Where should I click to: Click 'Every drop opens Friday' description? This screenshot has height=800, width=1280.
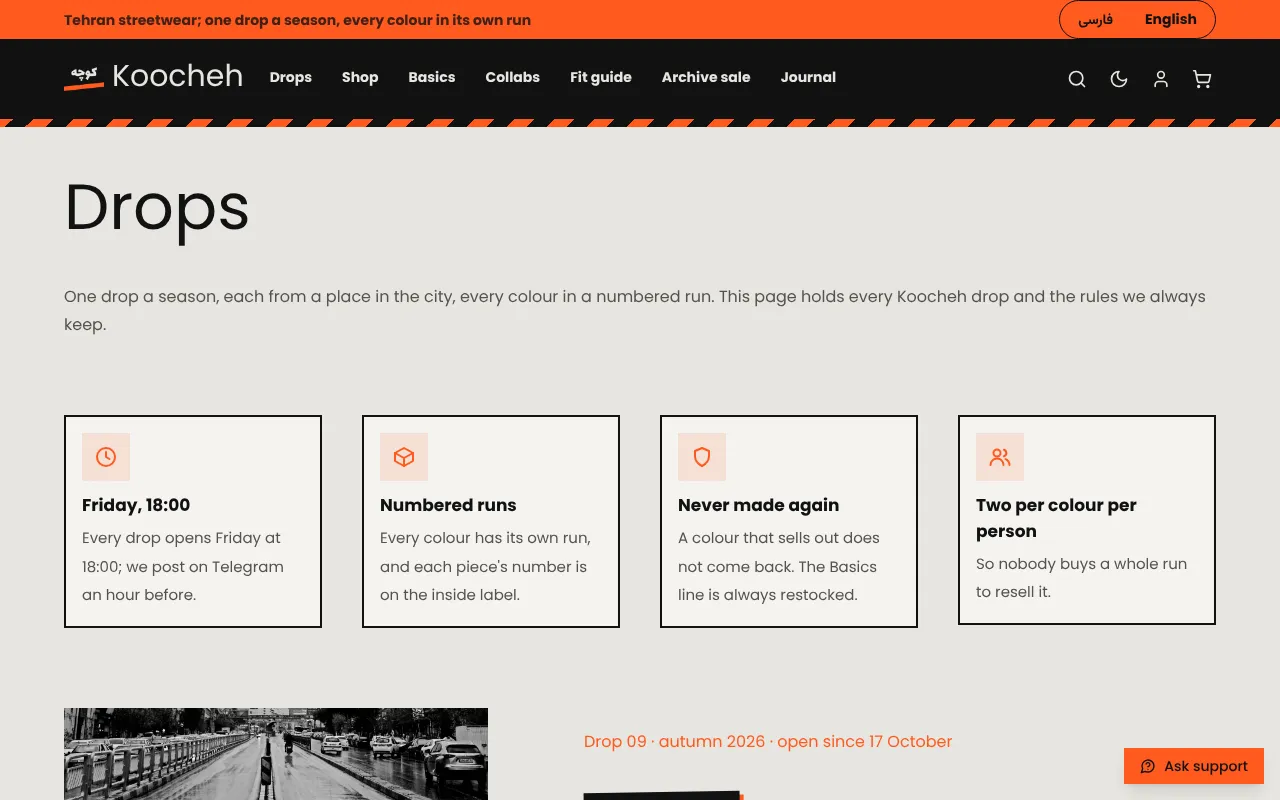click(183, 566)
